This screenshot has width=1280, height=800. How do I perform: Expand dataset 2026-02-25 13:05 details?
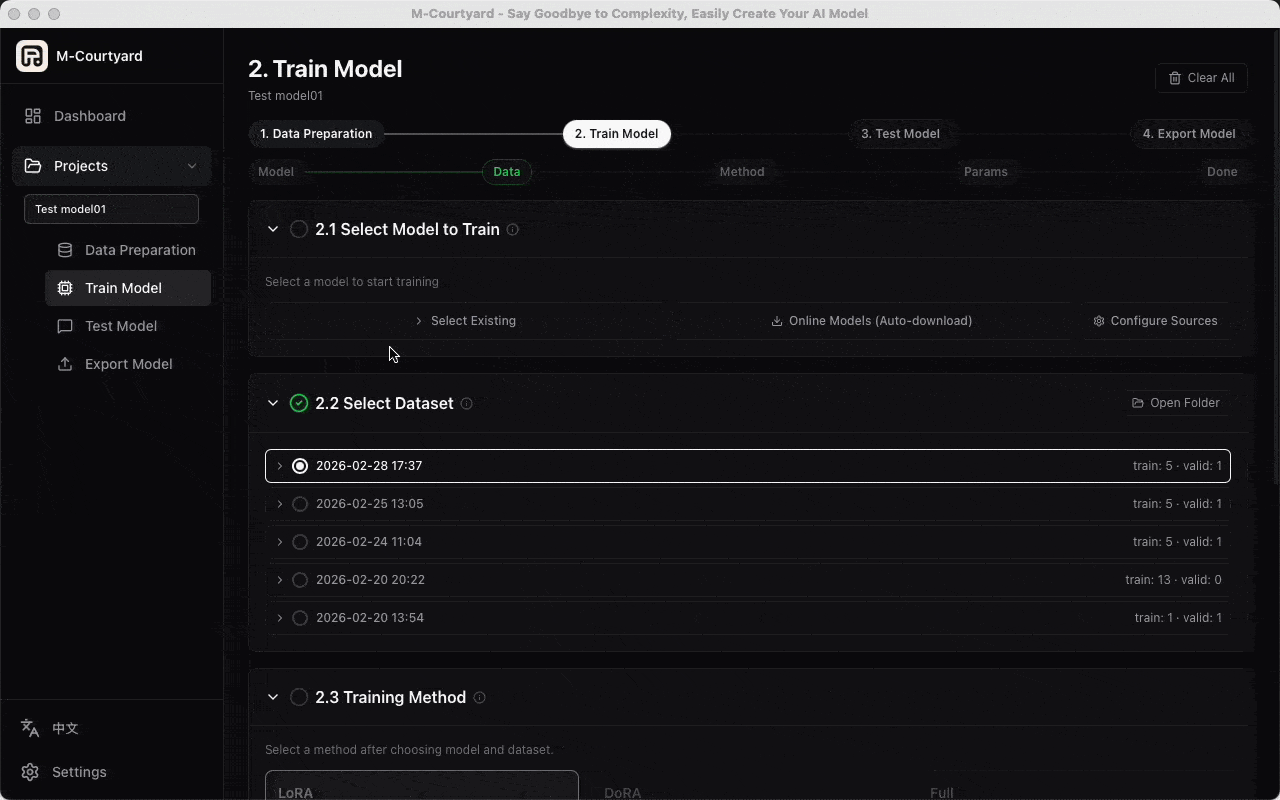point(280,504)
